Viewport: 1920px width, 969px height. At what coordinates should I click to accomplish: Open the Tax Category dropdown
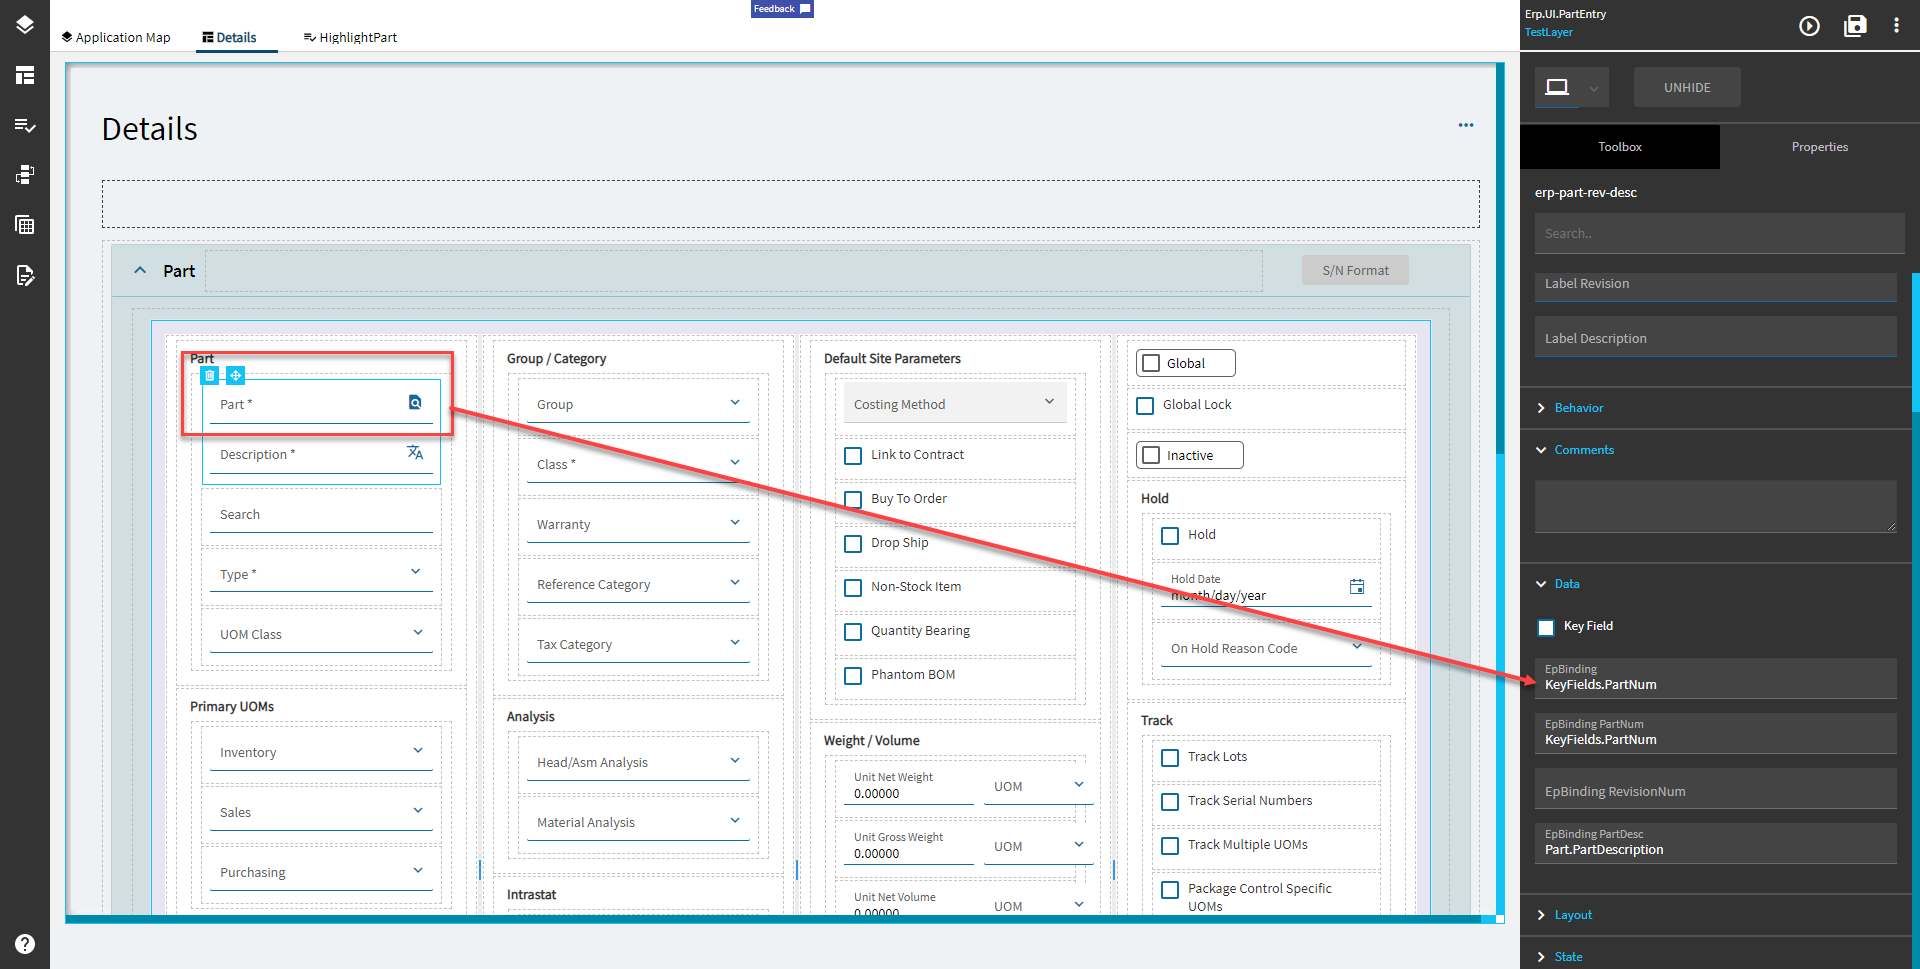pyautogui.click(x=638, y=644)
